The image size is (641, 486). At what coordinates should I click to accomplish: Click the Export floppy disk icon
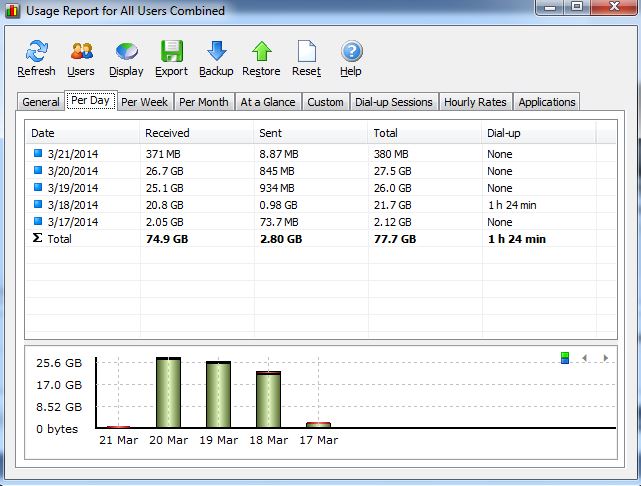(x=172, y=51)
